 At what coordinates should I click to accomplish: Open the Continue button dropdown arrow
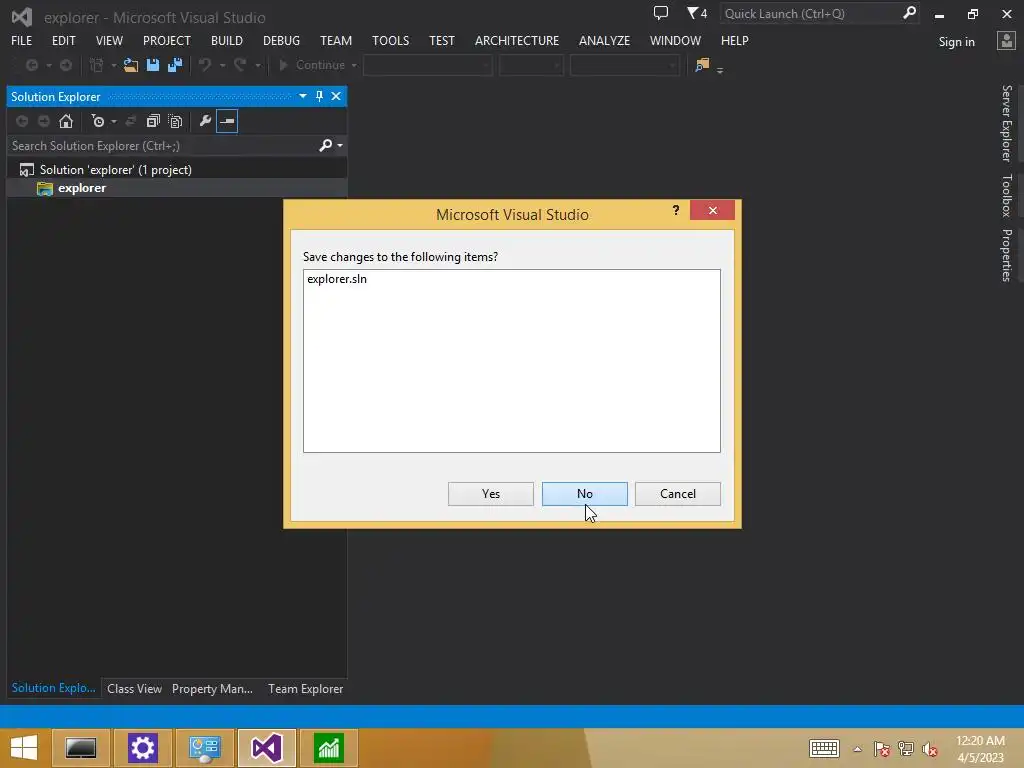pyautogui.click(x=354, y=65)
